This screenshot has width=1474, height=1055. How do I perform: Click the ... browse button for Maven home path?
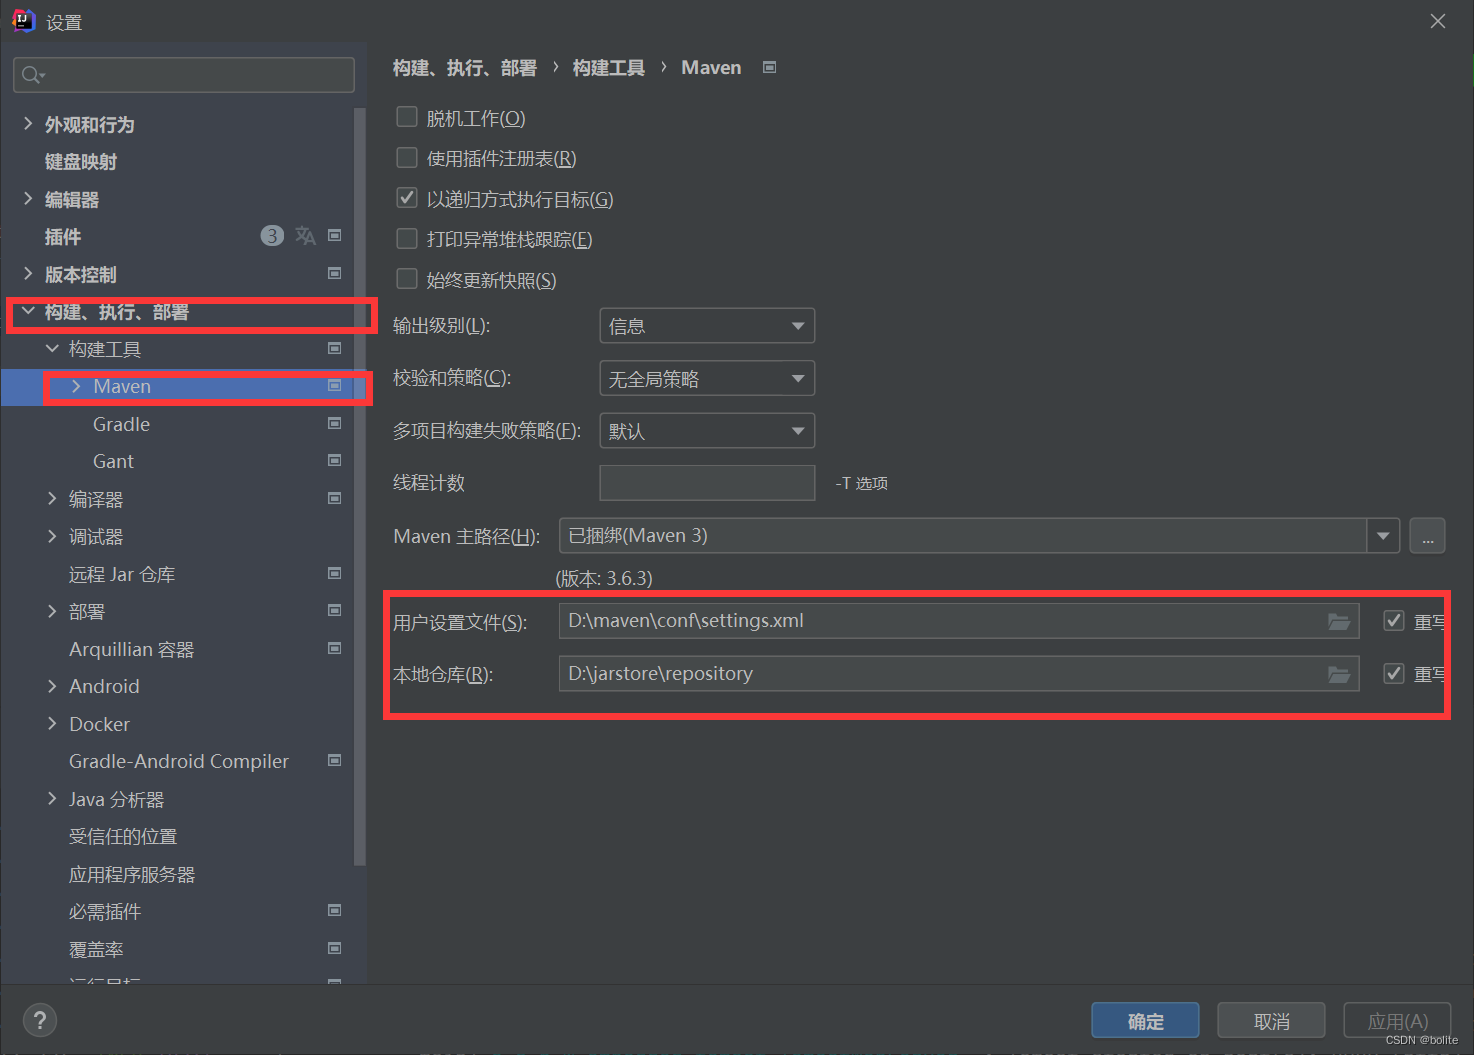pos(1427,536)
